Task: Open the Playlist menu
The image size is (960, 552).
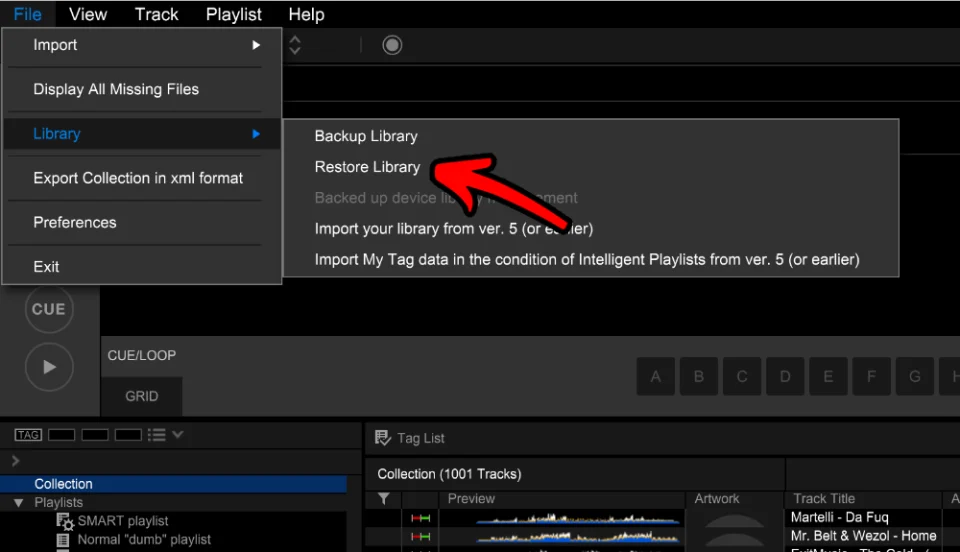Action: (234, 14)
